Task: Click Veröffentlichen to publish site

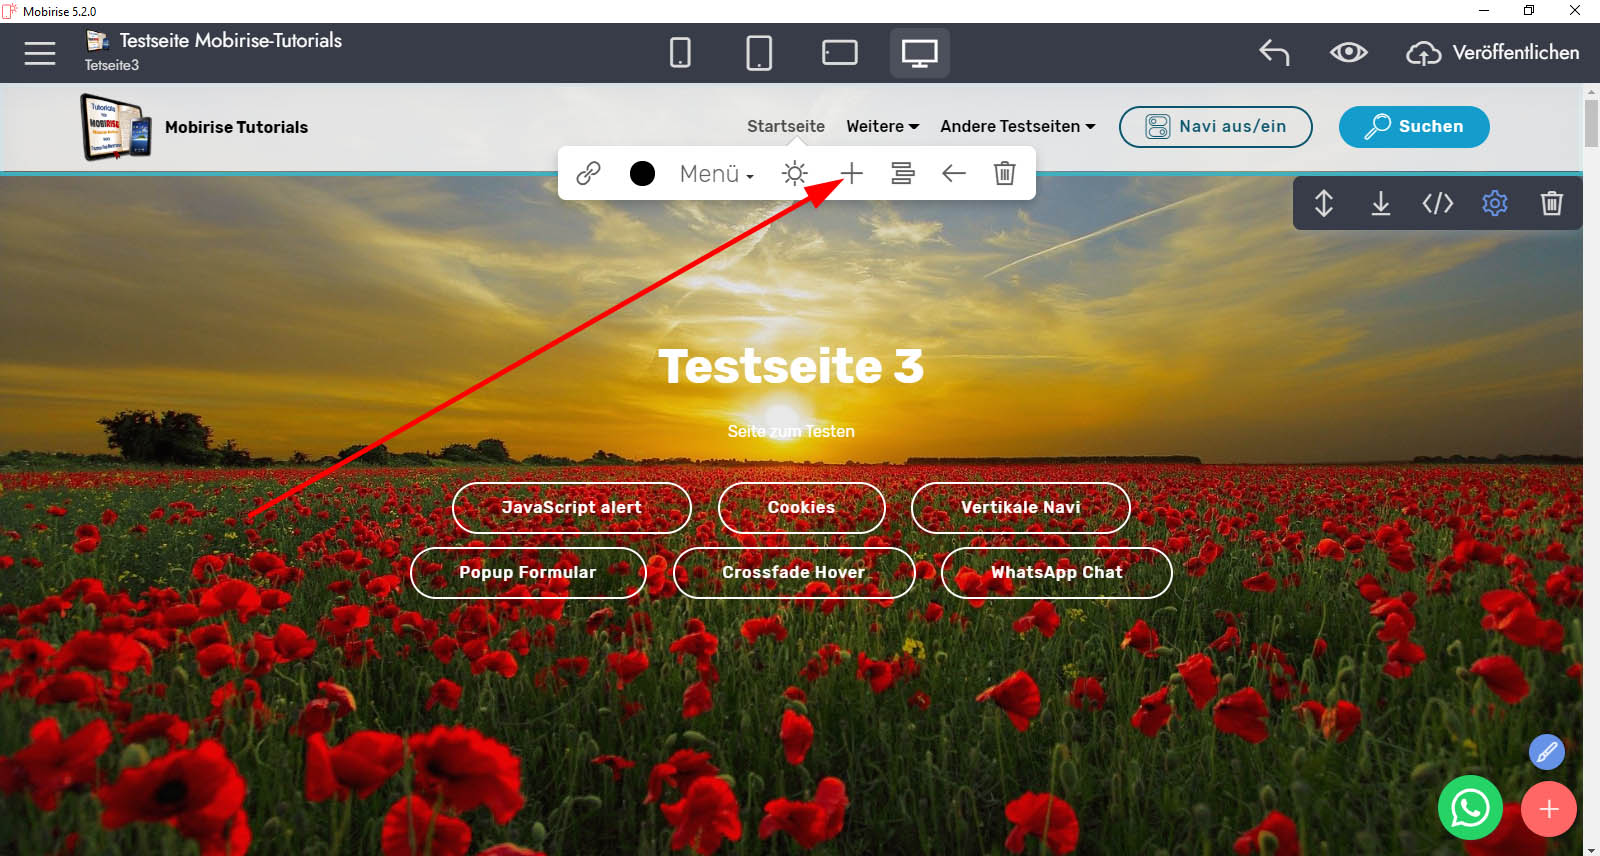Action: 1493,52
